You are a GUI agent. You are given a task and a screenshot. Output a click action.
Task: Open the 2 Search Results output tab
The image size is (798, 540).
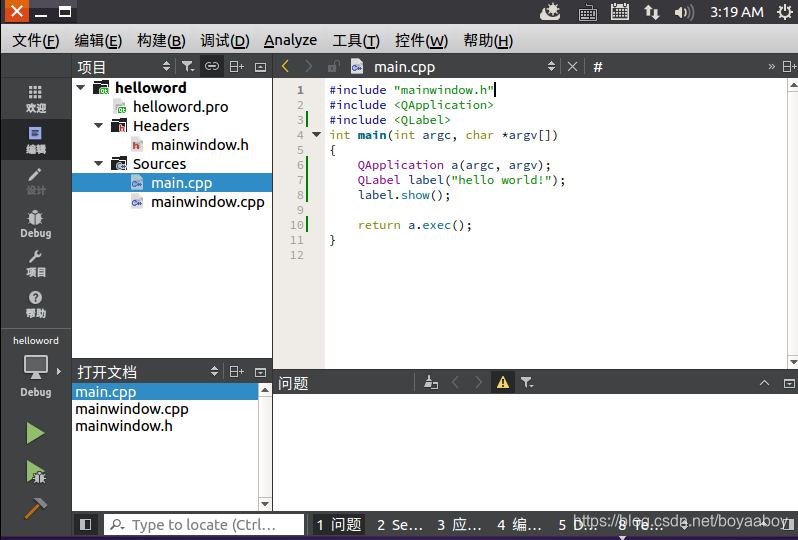tap(400, 525)
